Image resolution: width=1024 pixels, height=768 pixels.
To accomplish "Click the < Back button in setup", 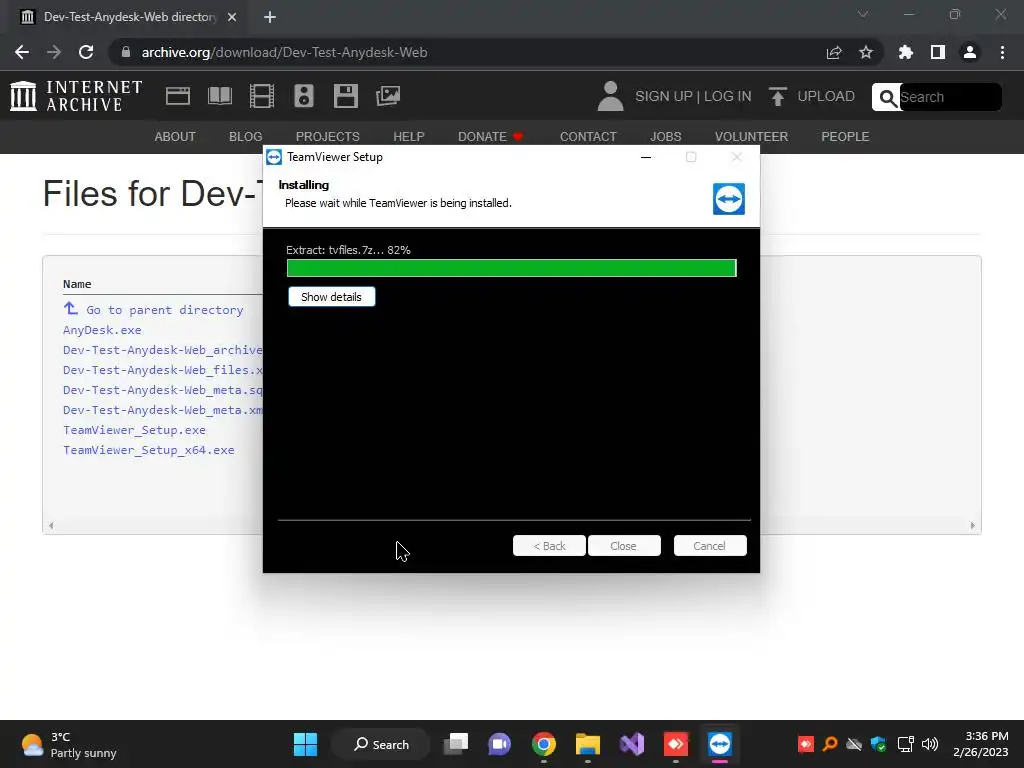I will point(549,546).
